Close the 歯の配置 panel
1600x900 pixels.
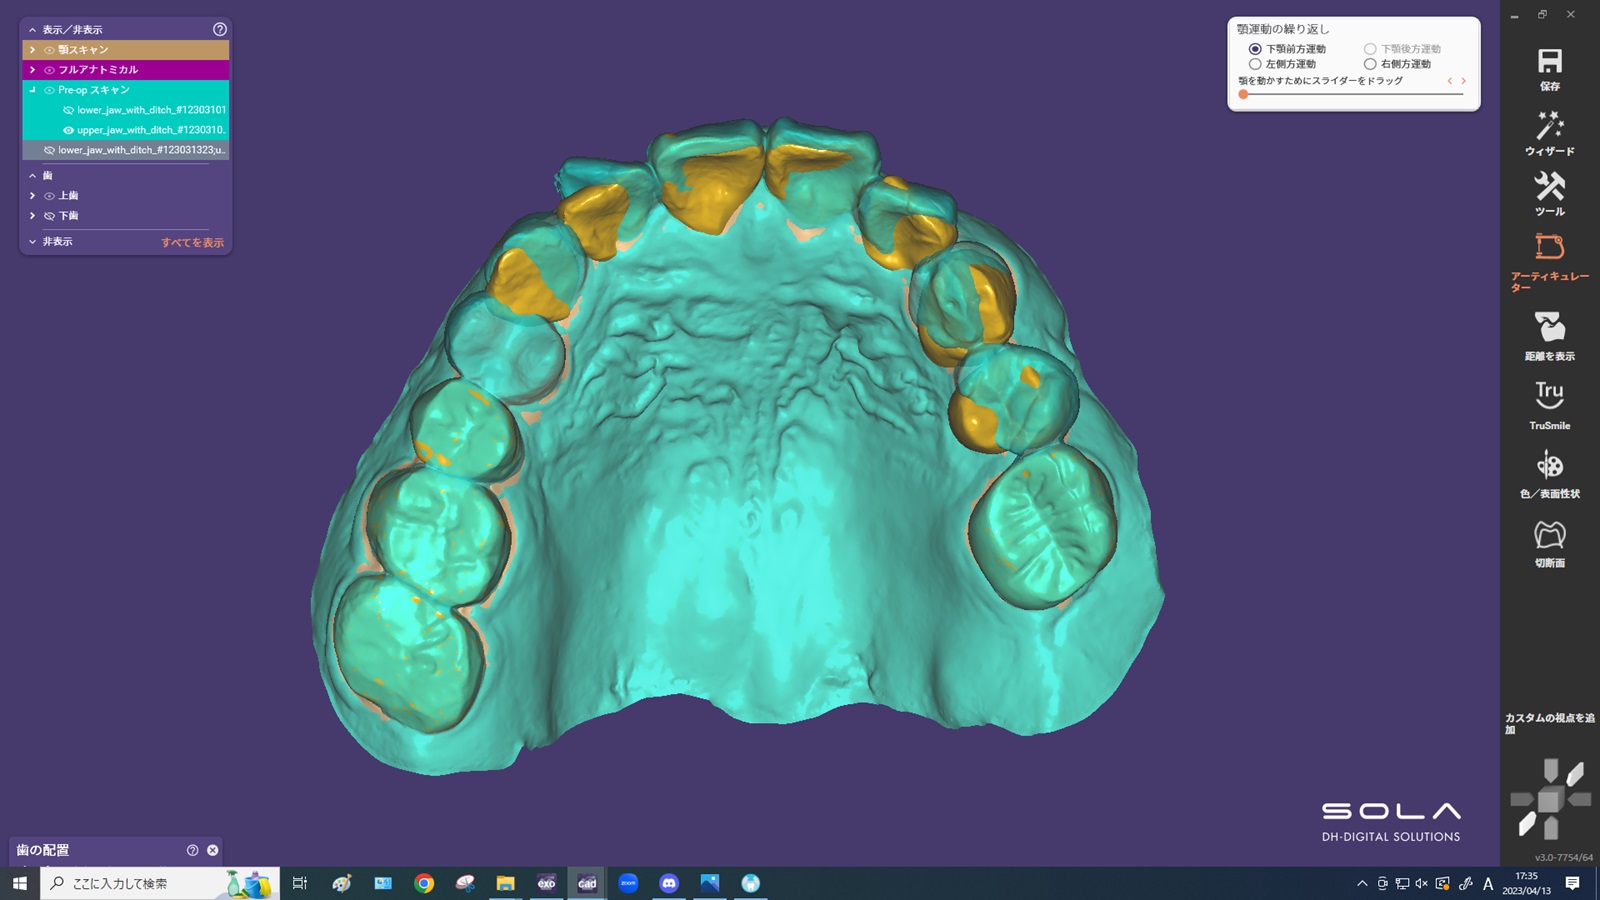(x=212, y=850)
